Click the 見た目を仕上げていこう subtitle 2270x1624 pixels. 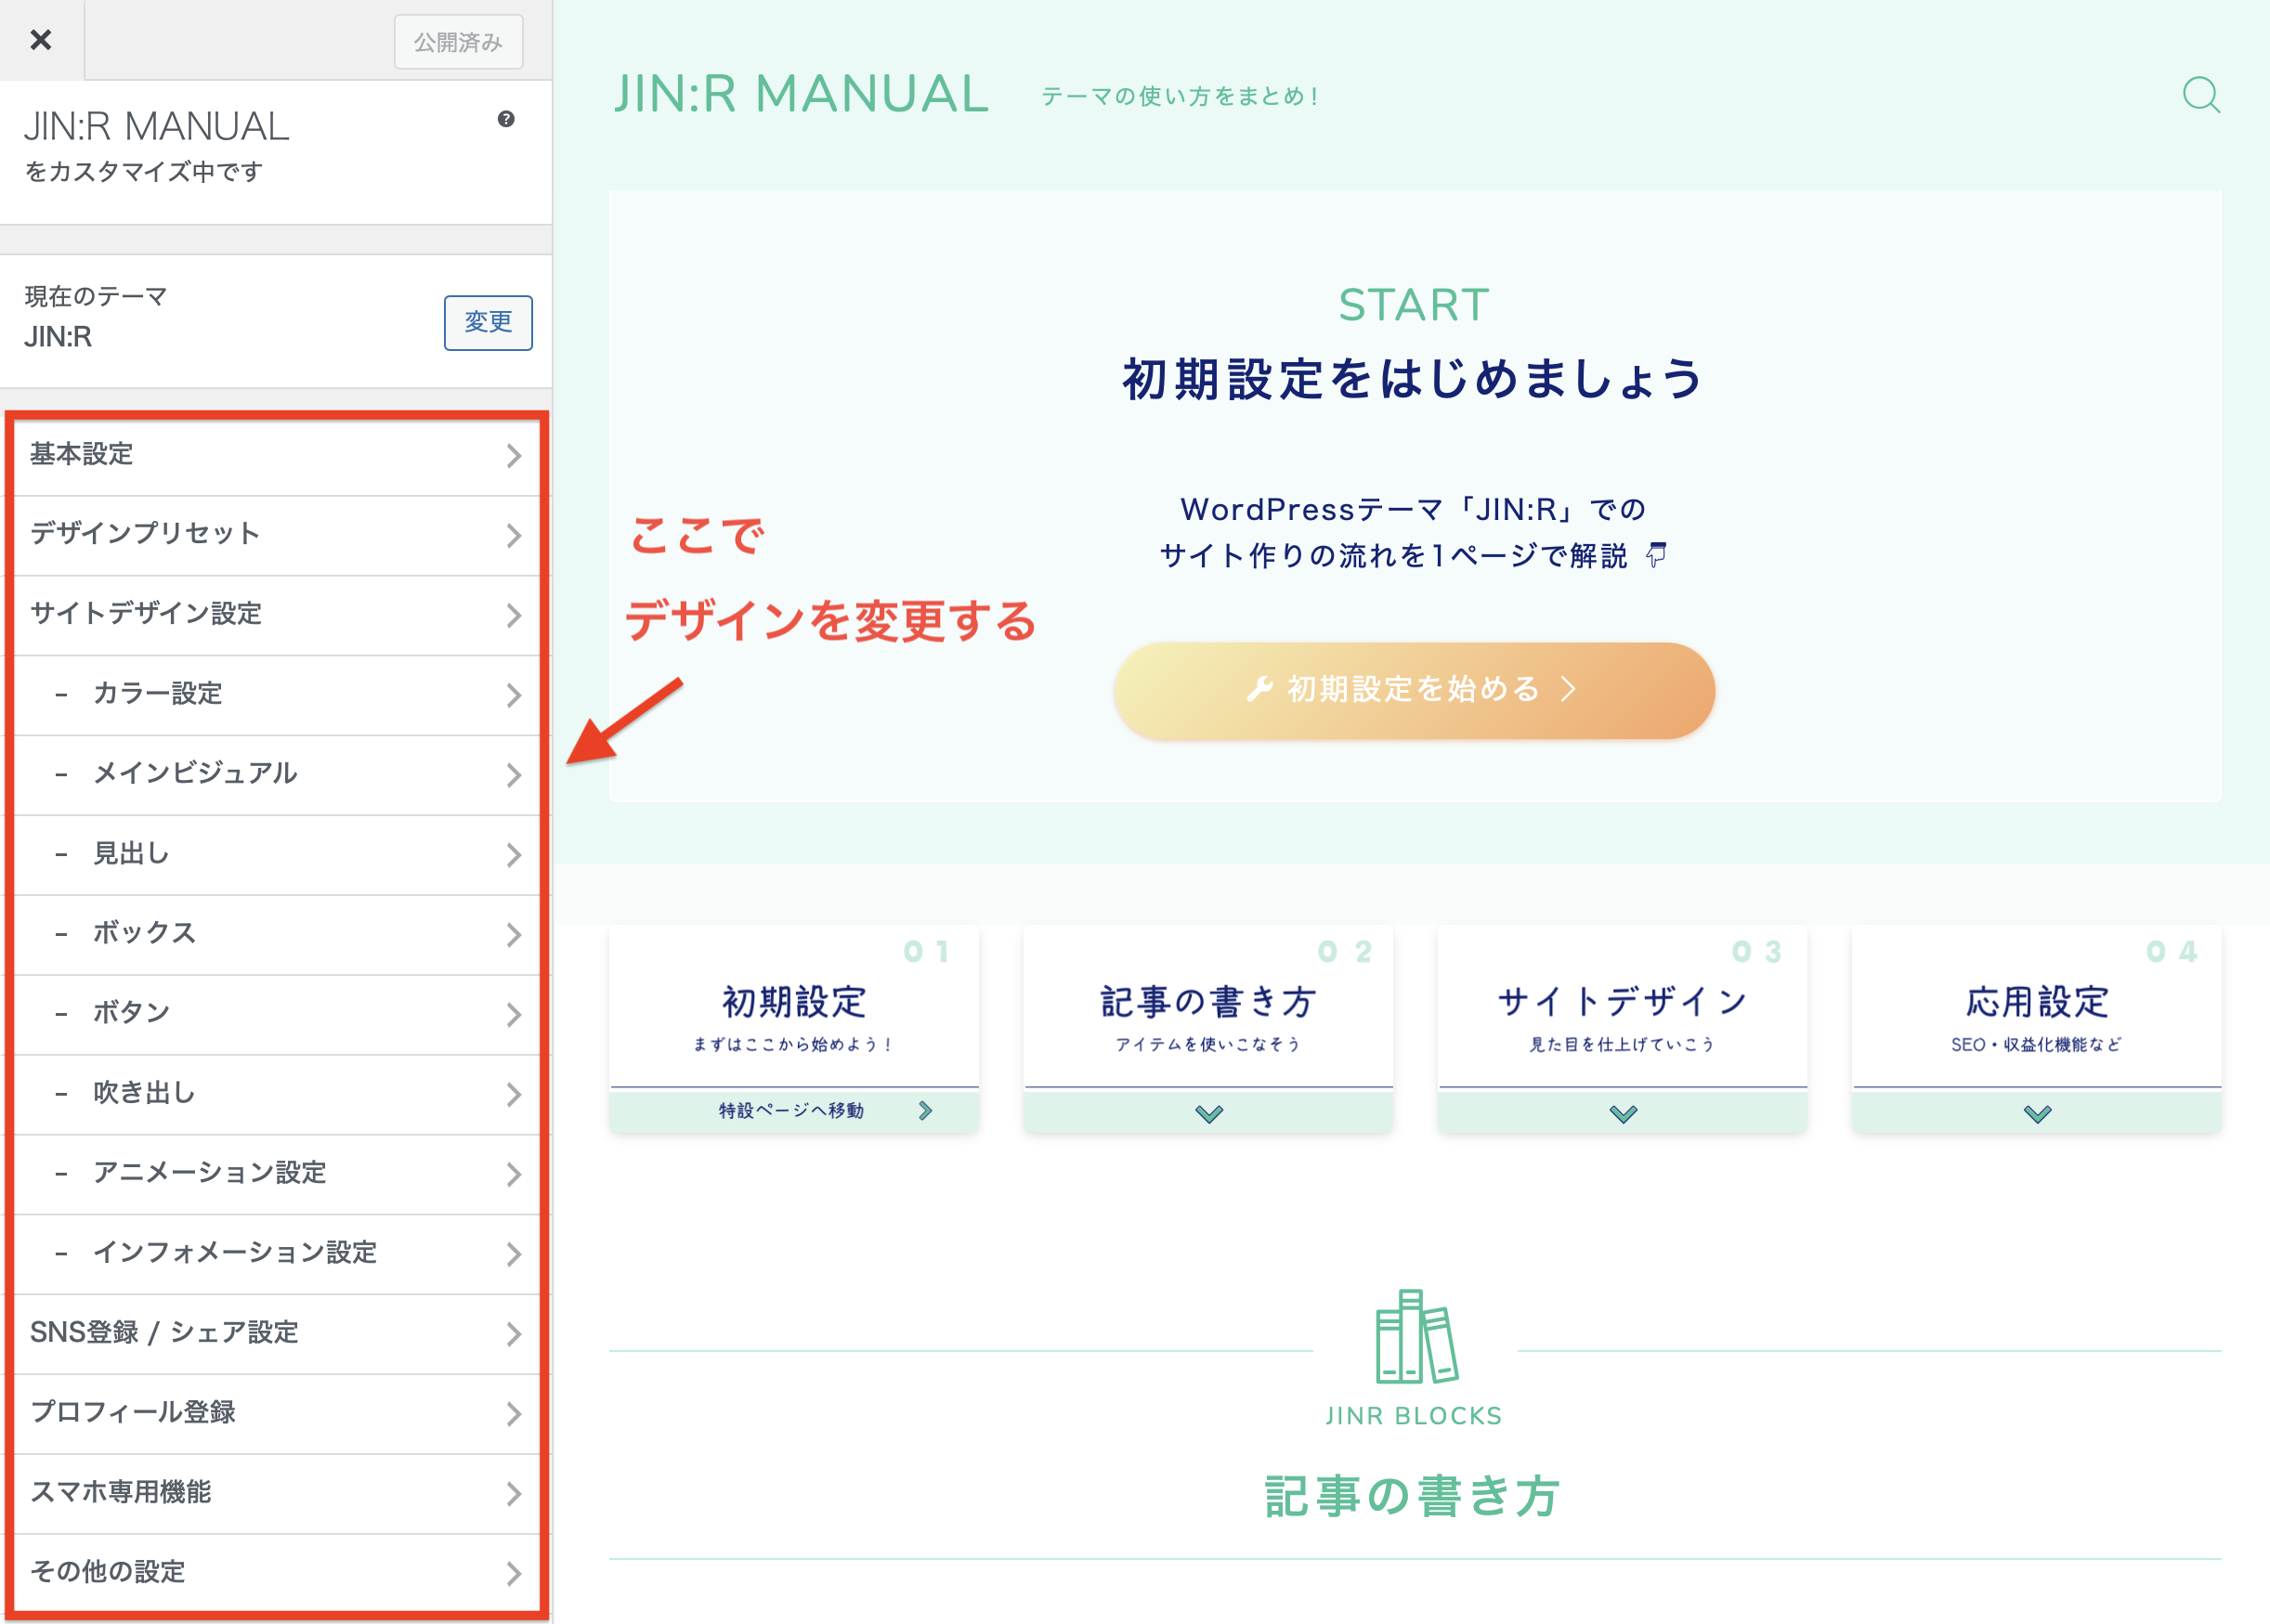click(x=1623, y=1045)
